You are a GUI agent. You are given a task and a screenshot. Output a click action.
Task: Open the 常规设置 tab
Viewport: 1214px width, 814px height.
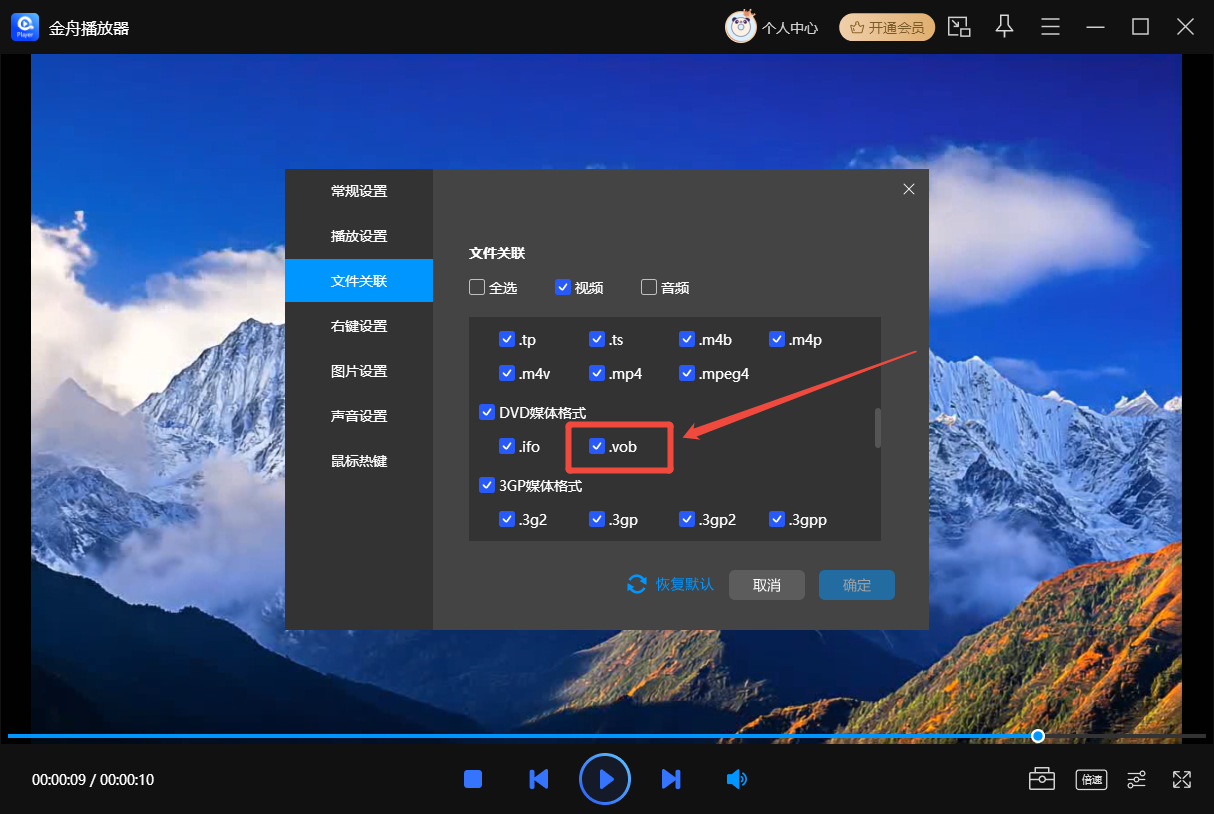[359, 191]
